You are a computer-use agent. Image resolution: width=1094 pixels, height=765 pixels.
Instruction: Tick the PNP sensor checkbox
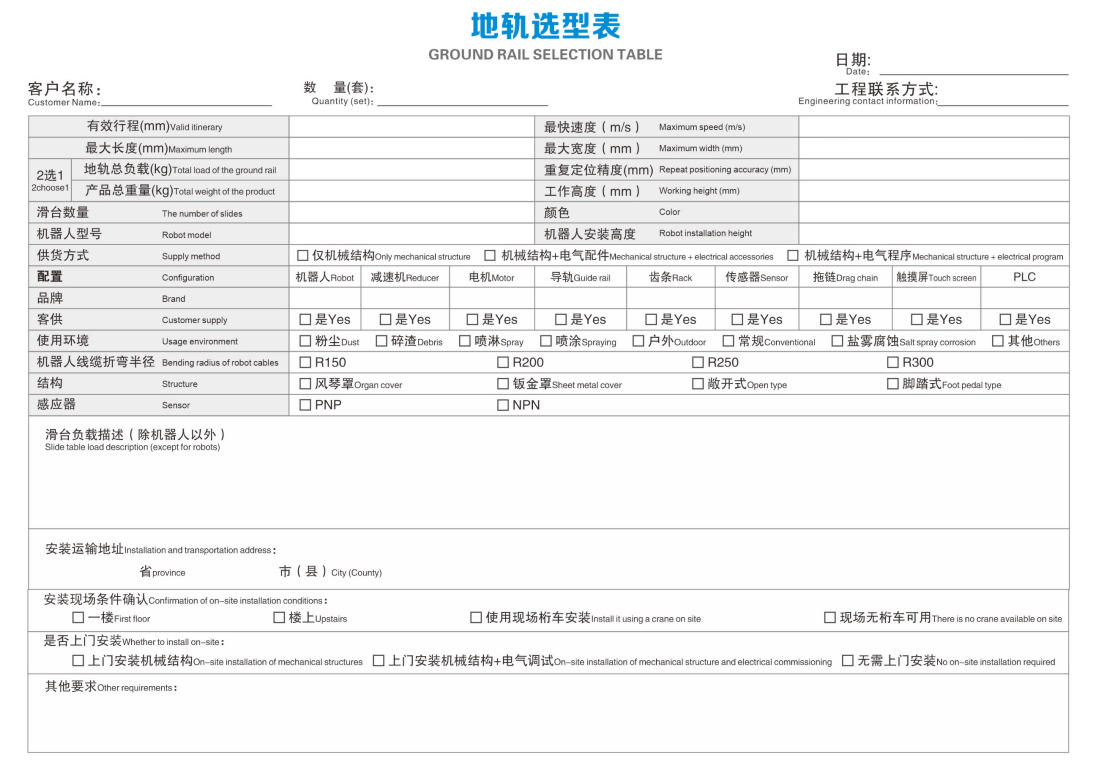[x=306, y=405]
